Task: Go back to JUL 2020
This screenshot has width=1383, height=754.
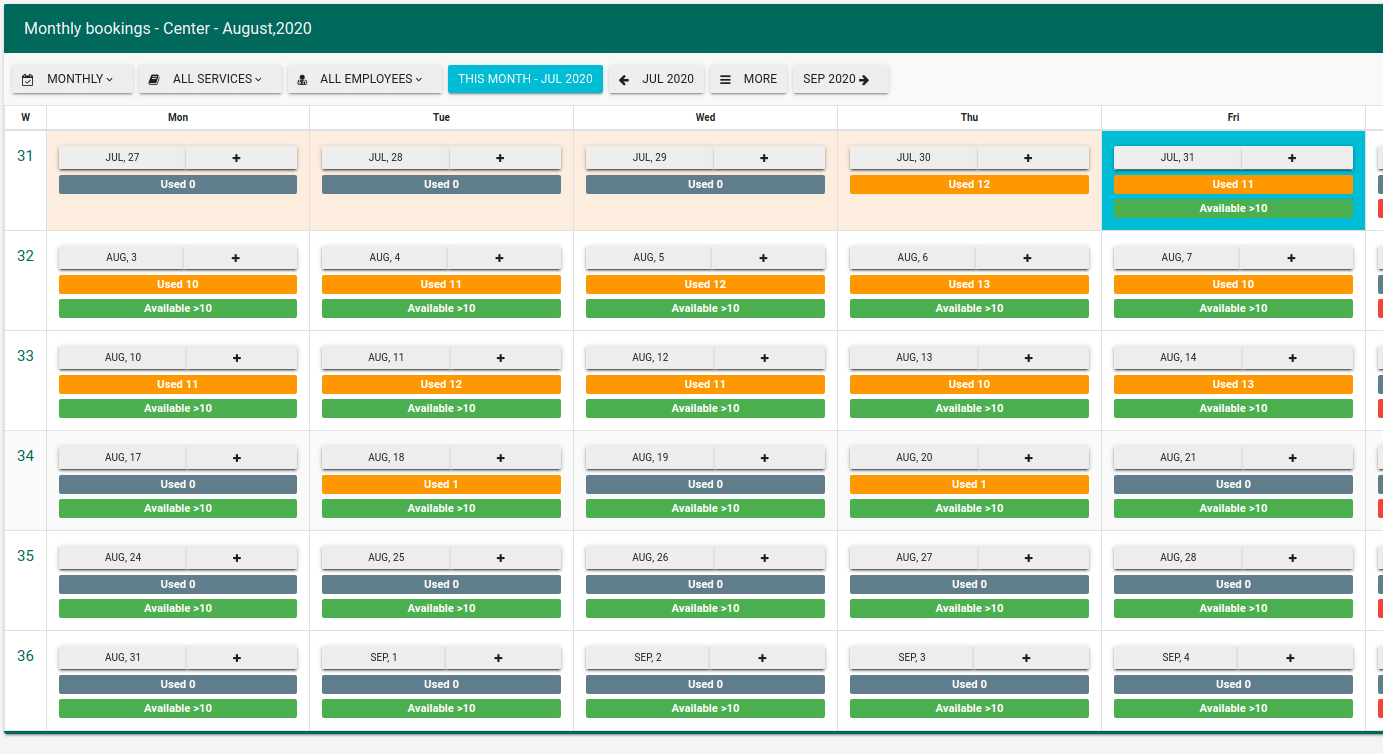Action: coord(657,79)
